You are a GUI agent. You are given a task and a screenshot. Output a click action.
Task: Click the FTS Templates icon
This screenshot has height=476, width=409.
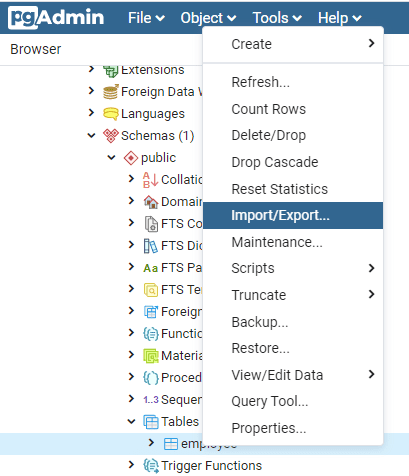pyautogui.click(x=151, y=290)
